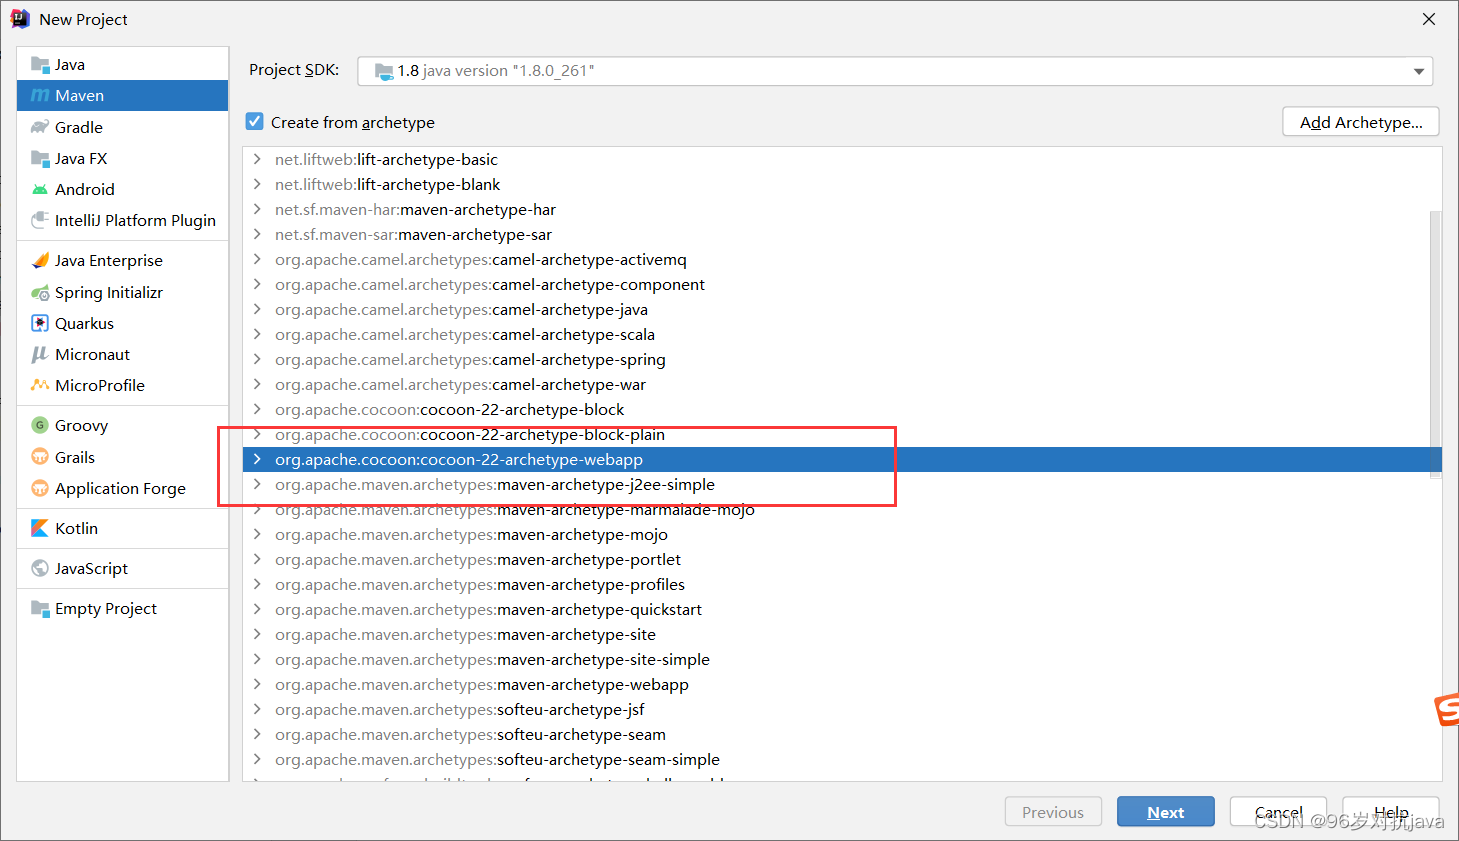Click the Previous button

tap(1053, 812)
